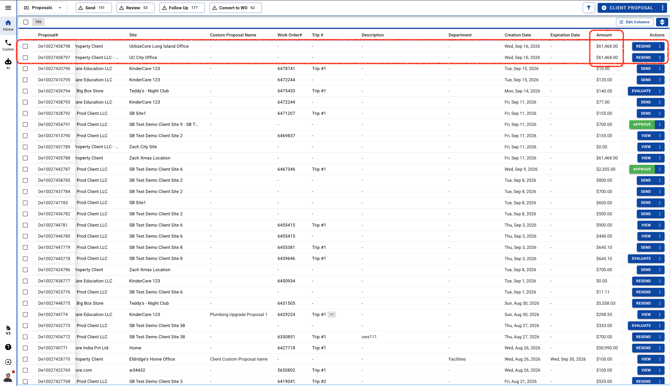
Task: Open three-dot menu for the $333.00 row
Action: pos(660,326)
